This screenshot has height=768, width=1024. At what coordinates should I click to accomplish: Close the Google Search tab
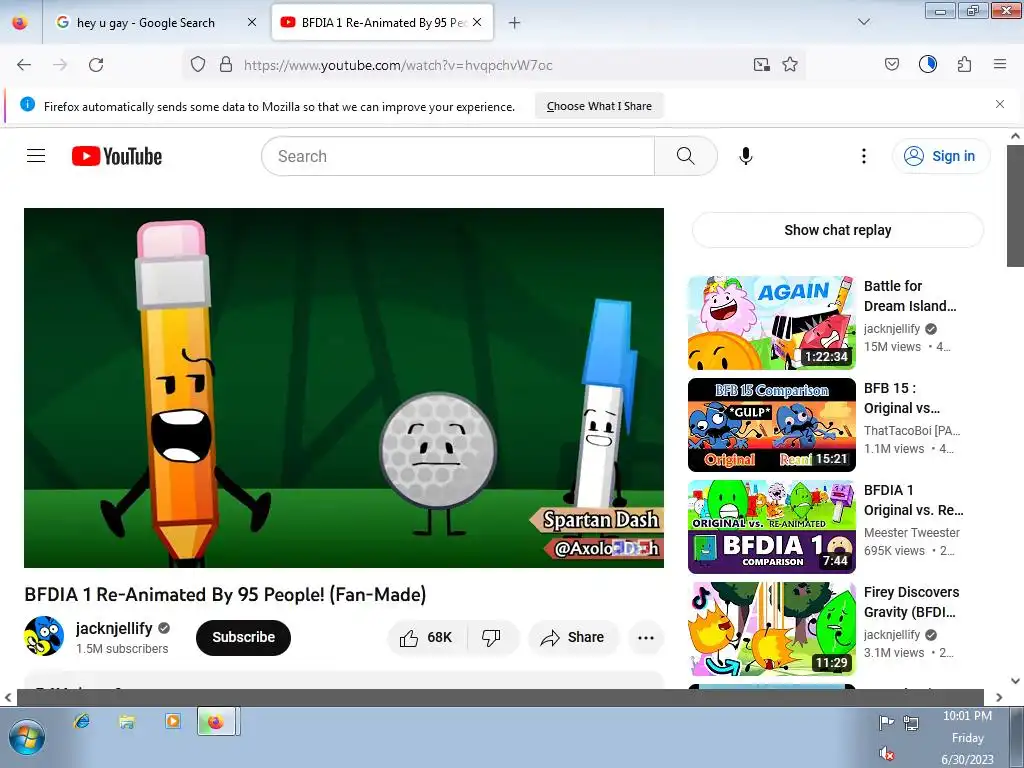pyautogui.click(x=252, y=22)
